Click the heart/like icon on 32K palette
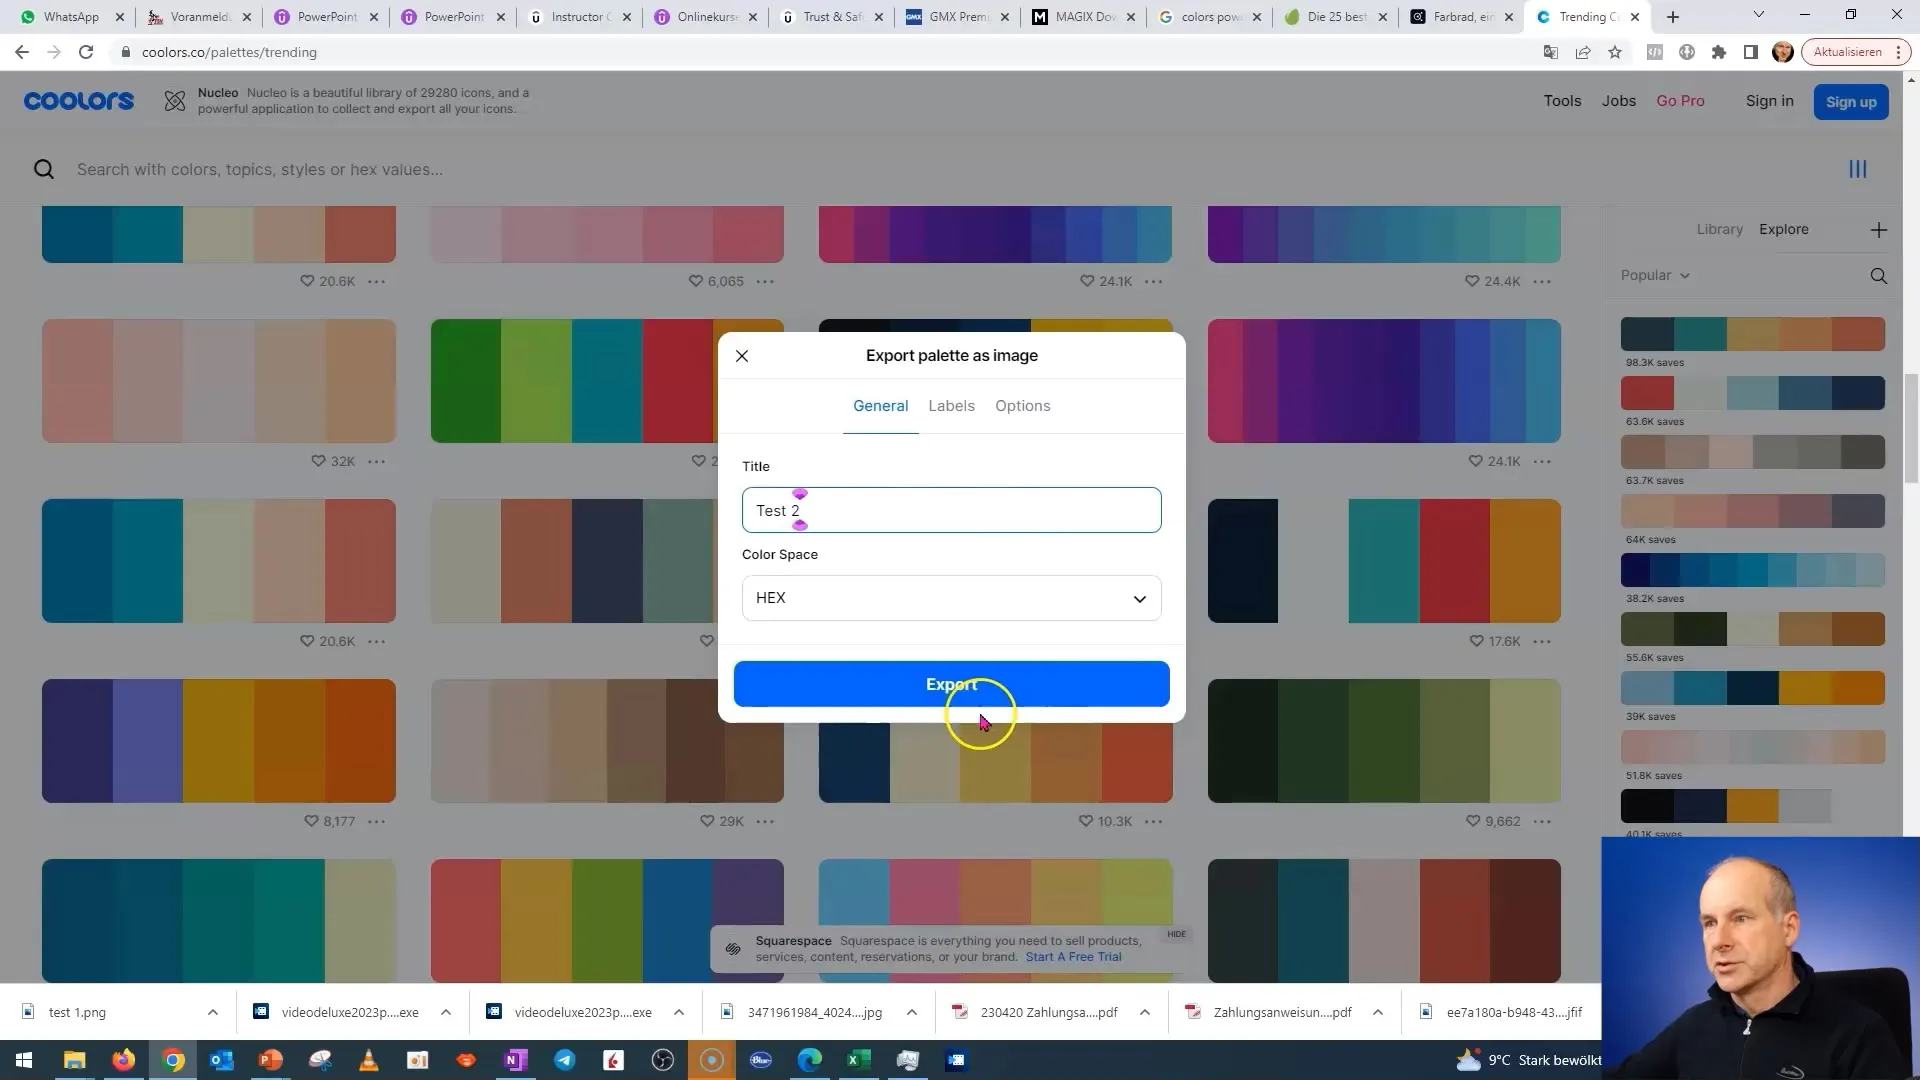Viewport: 1920px width, 1080px height. coord(316,460)
